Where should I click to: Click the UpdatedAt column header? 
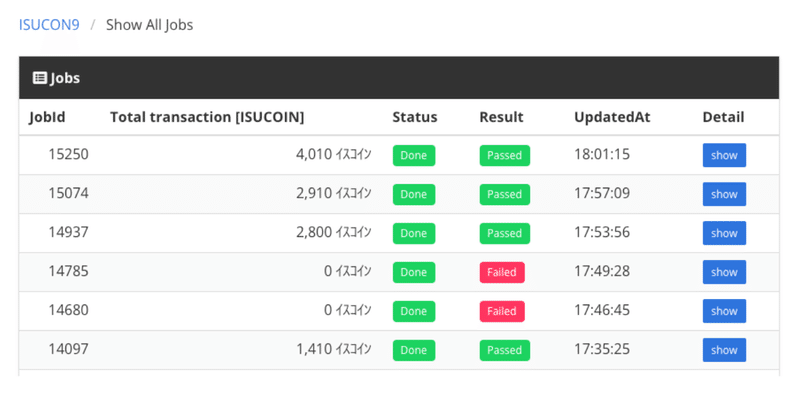coord(612,117)
